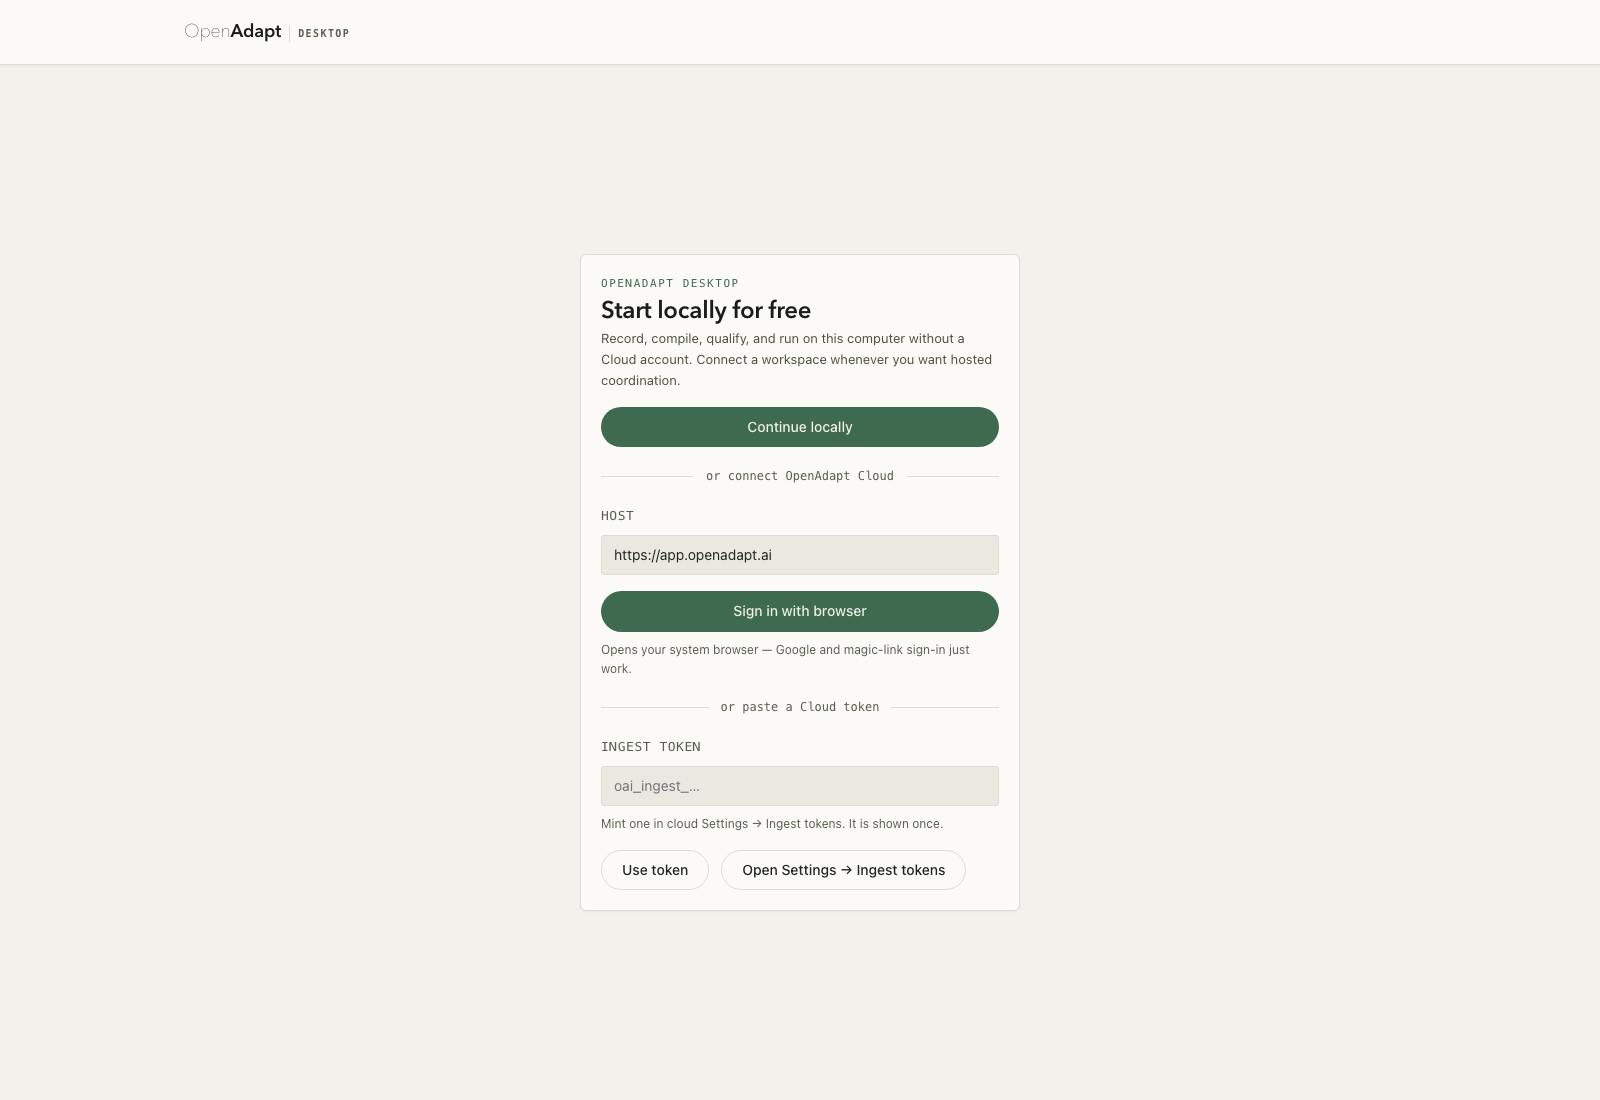Click the Continue locally button
The width and height of the screenshot is (1600, 1100).
pyautogui.click(x=800, y=427)
